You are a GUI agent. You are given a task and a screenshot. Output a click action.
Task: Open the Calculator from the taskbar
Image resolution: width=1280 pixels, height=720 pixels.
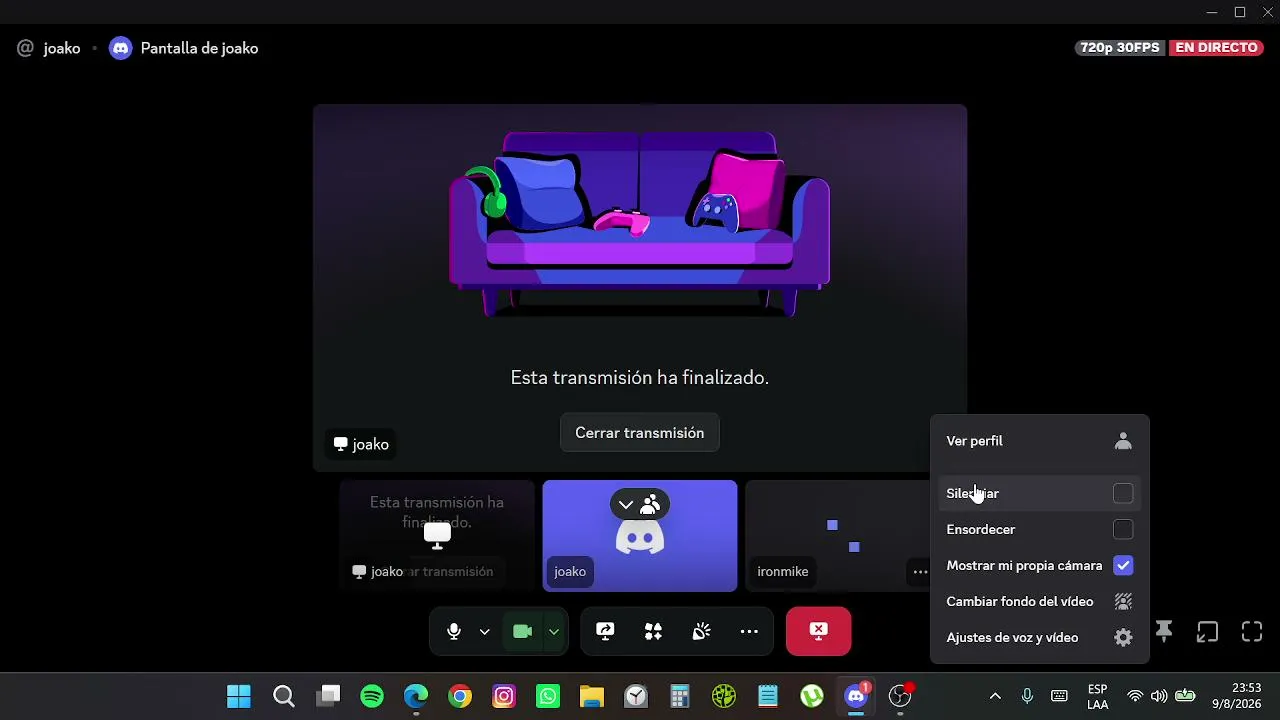pyautogui.click(x=680, y=696)
